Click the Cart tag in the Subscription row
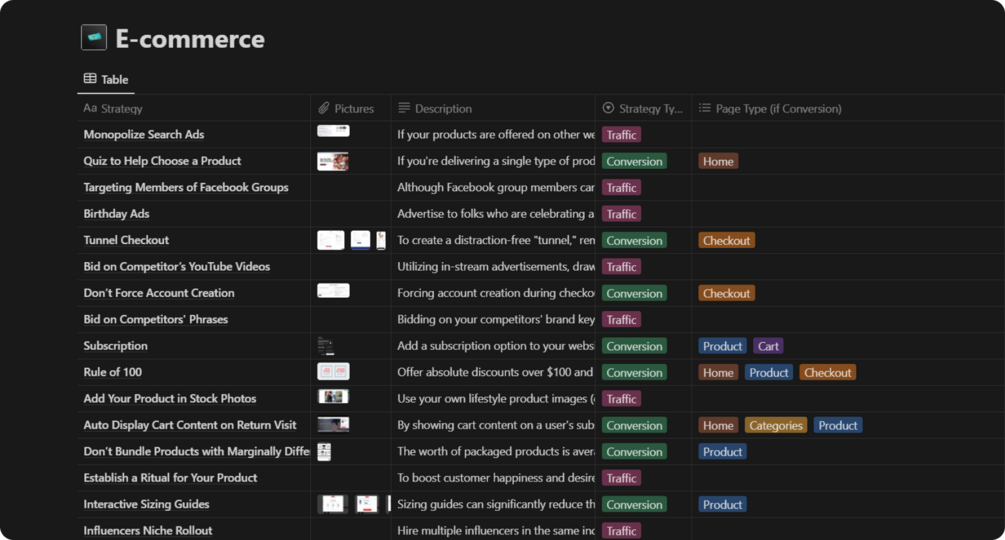 (x=768, y=346)
